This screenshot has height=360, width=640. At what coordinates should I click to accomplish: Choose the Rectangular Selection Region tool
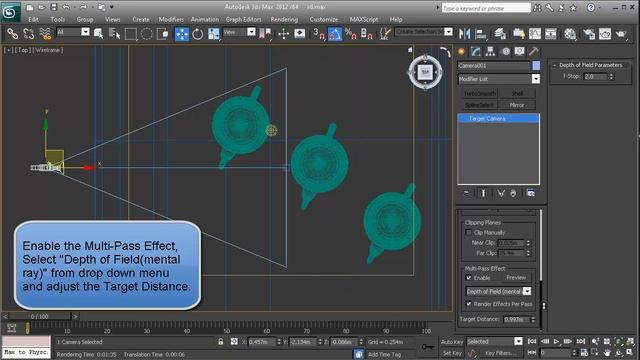[131, 33]
